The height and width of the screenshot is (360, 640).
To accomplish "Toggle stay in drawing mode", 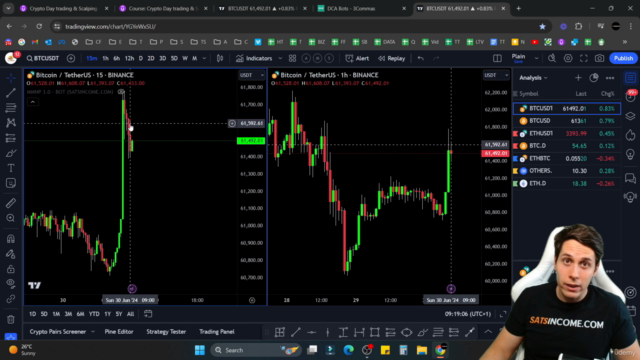I will (11, 254).
